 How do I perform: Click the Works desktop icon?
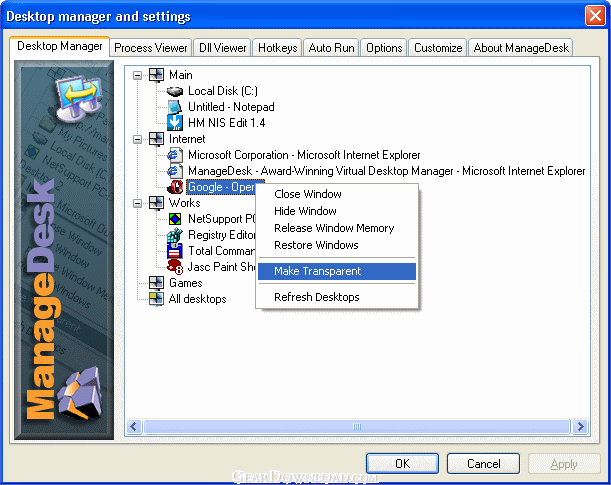[x=156, y=203]
